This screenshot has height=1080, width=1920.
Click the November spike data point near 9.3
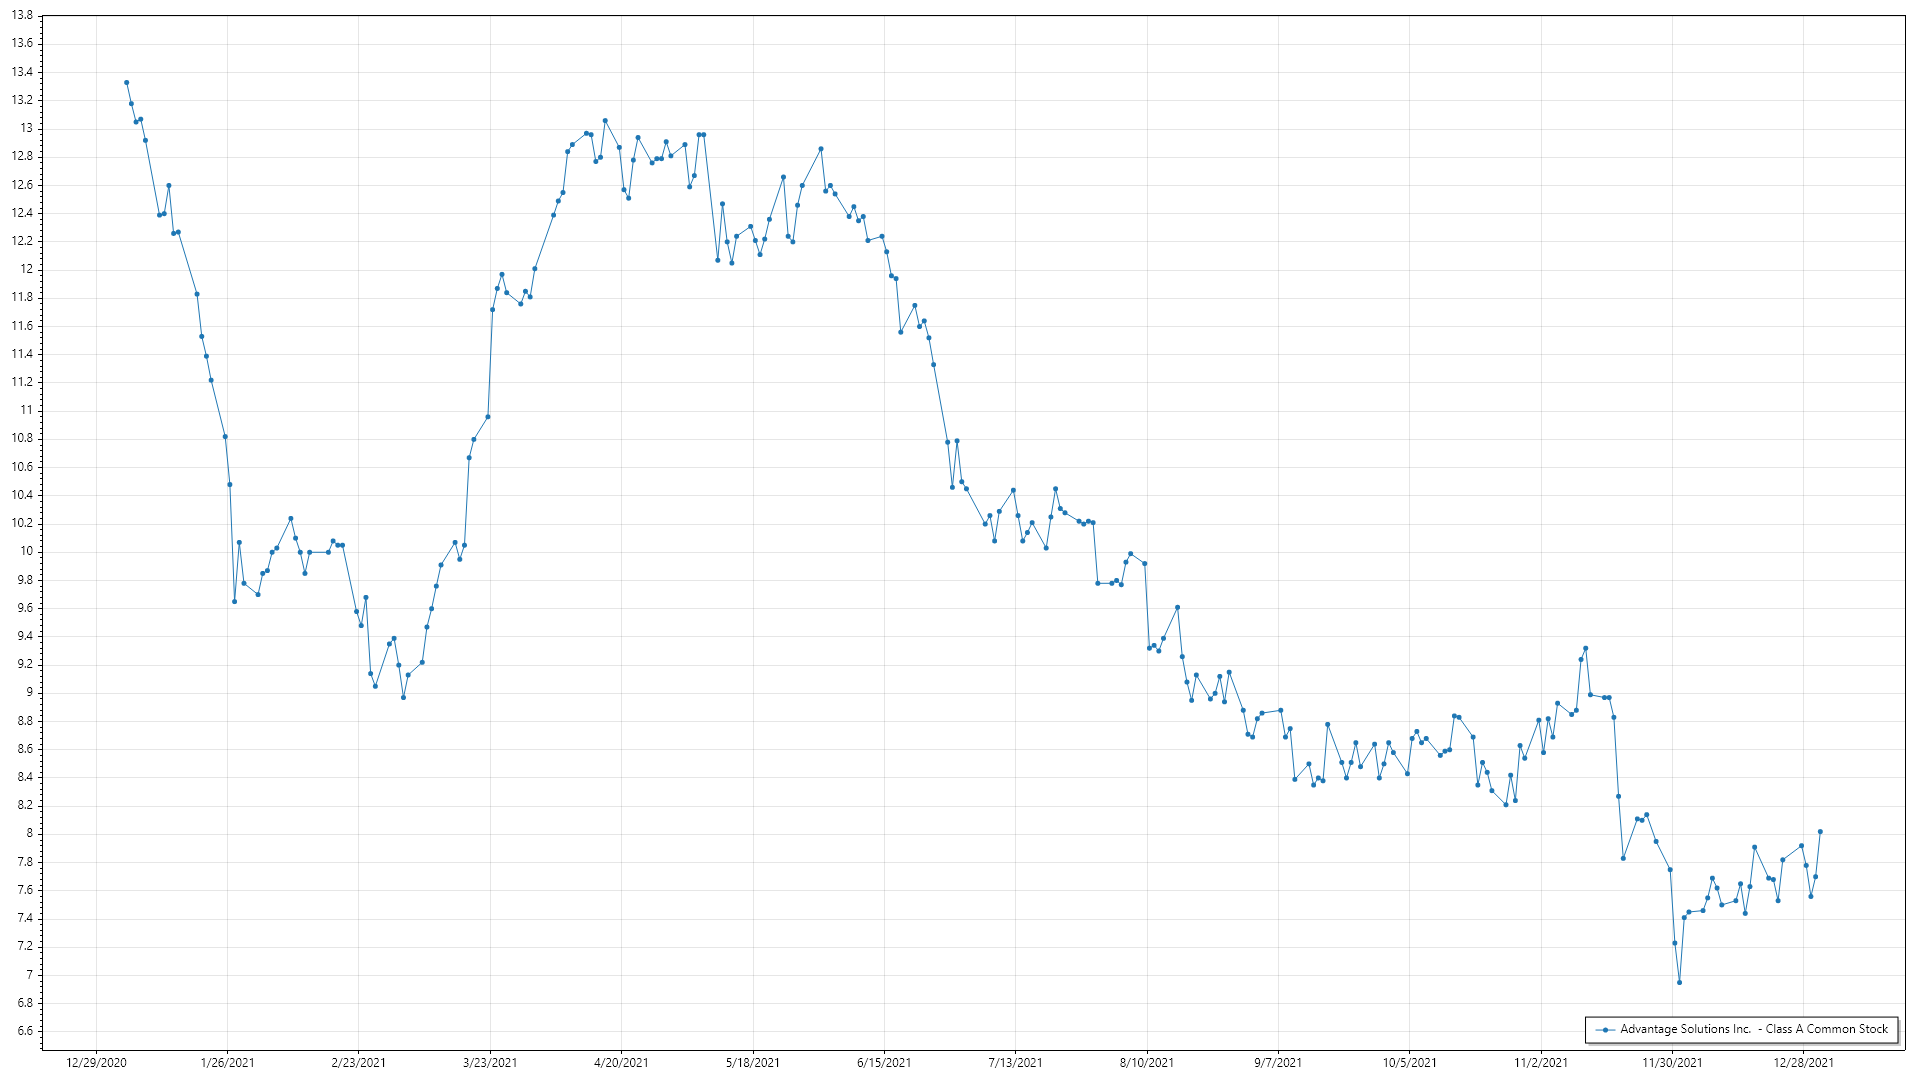click(1585, 649)
